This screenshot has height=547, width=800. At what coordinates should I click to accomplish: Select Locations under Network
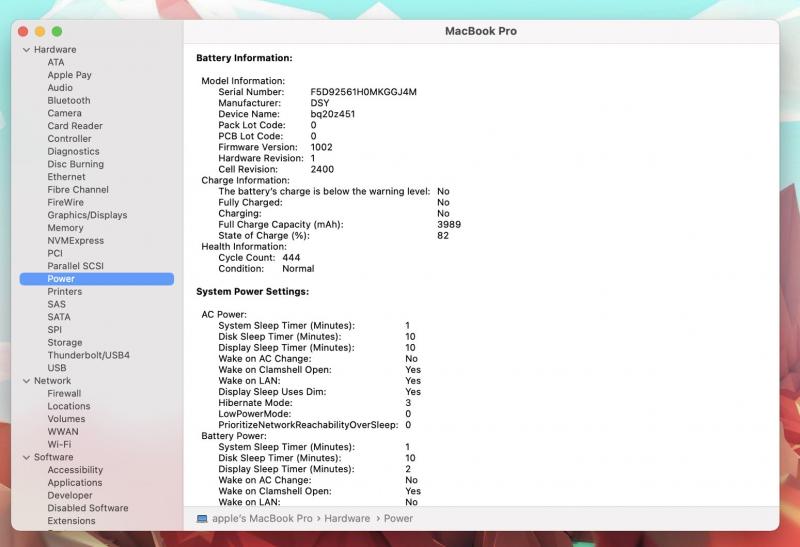click(x=68, y=407)
